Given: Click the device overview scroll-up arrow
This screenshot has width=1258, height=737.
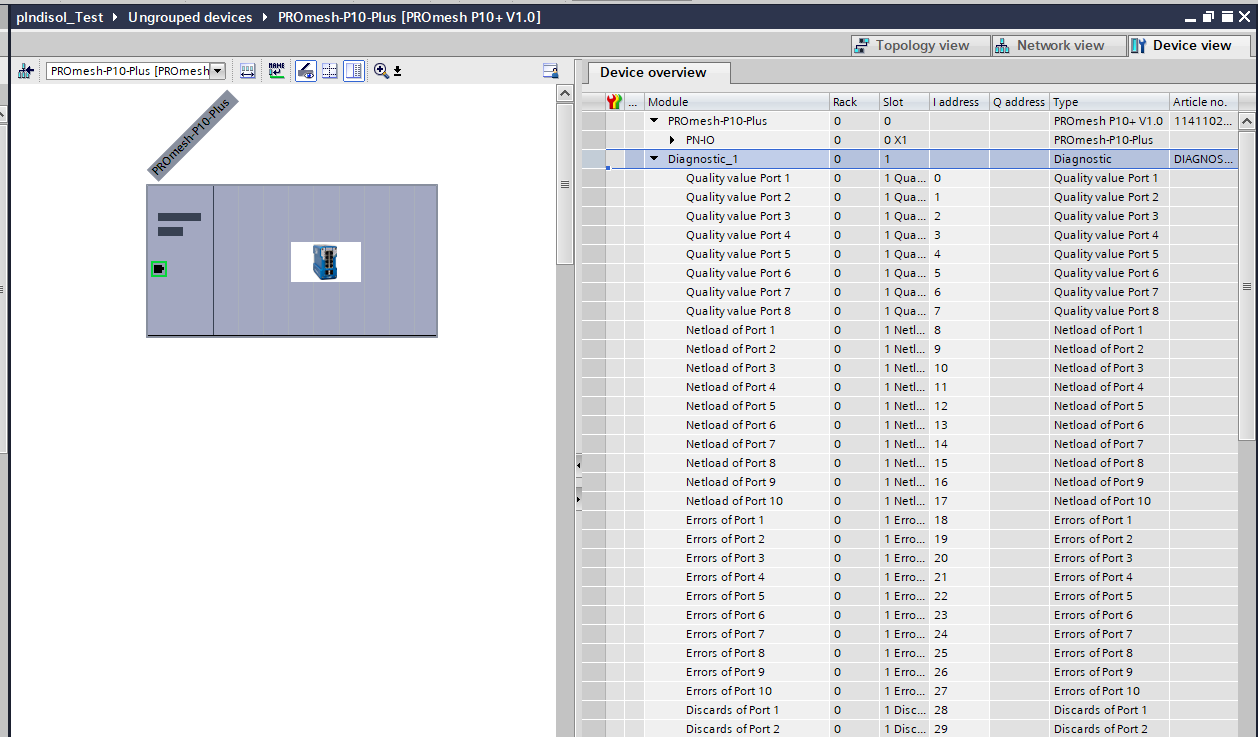Looking at the screenshot, I should pyautogui.click(x=1247, y=121).
